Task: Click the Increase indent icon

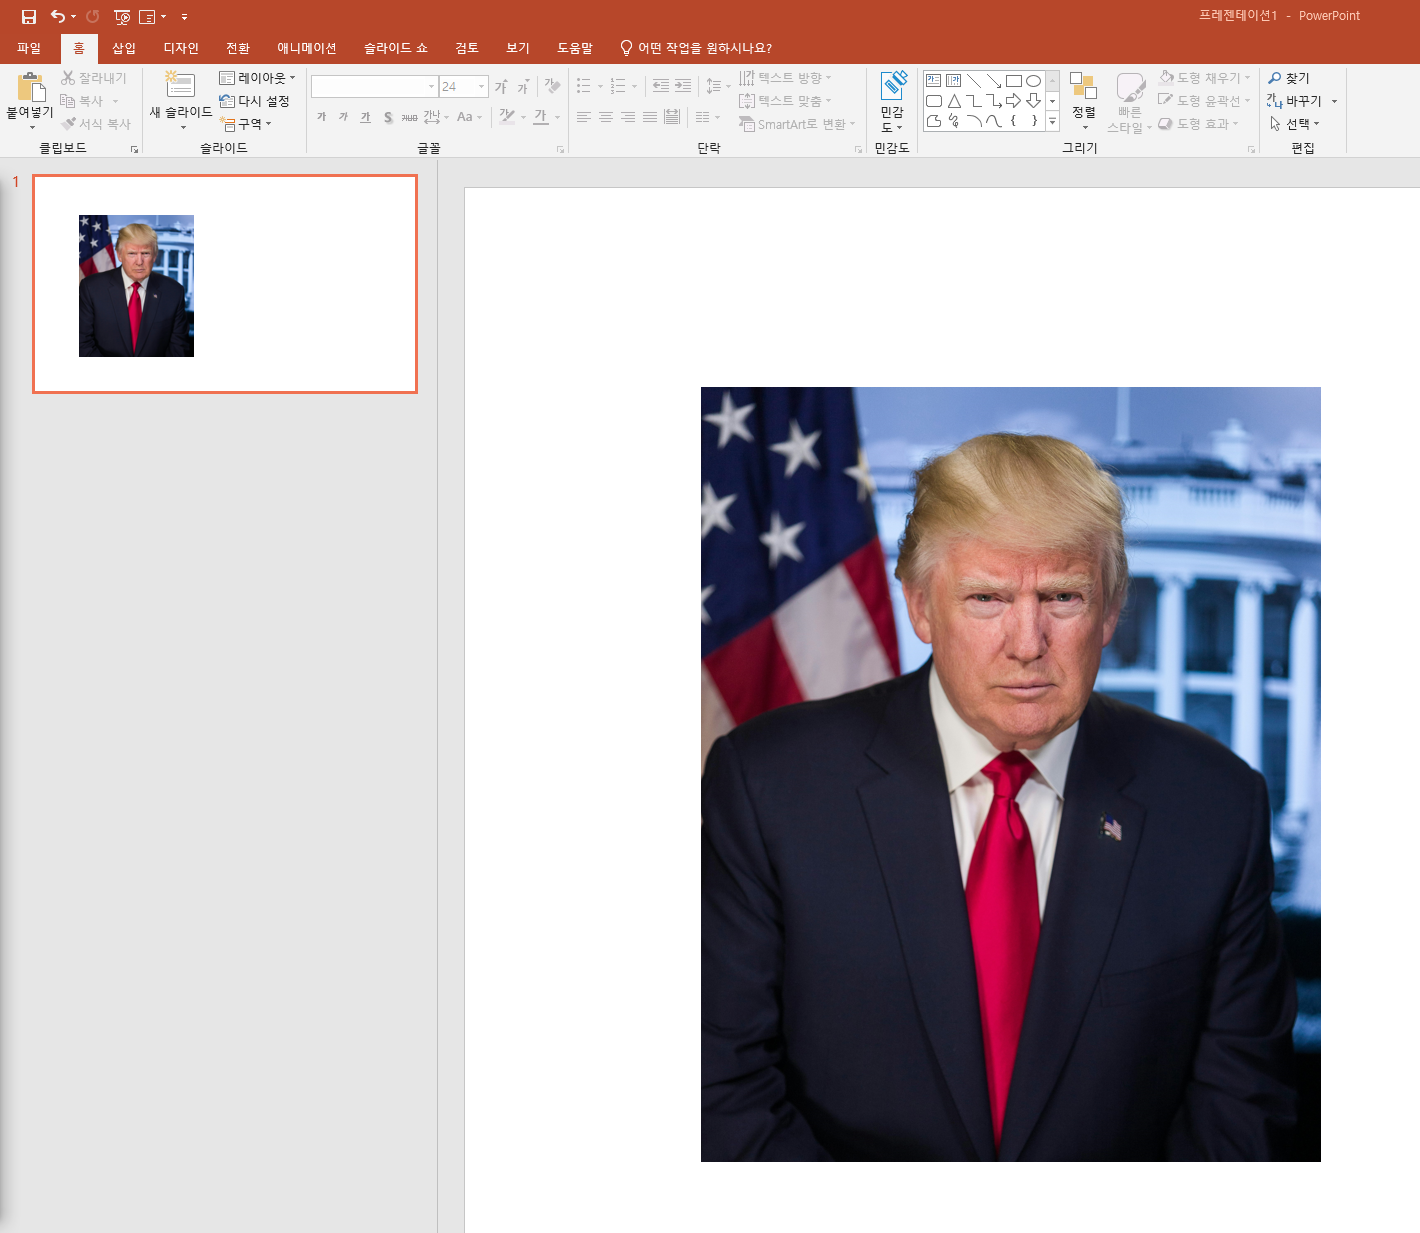Action: [683, 86]
